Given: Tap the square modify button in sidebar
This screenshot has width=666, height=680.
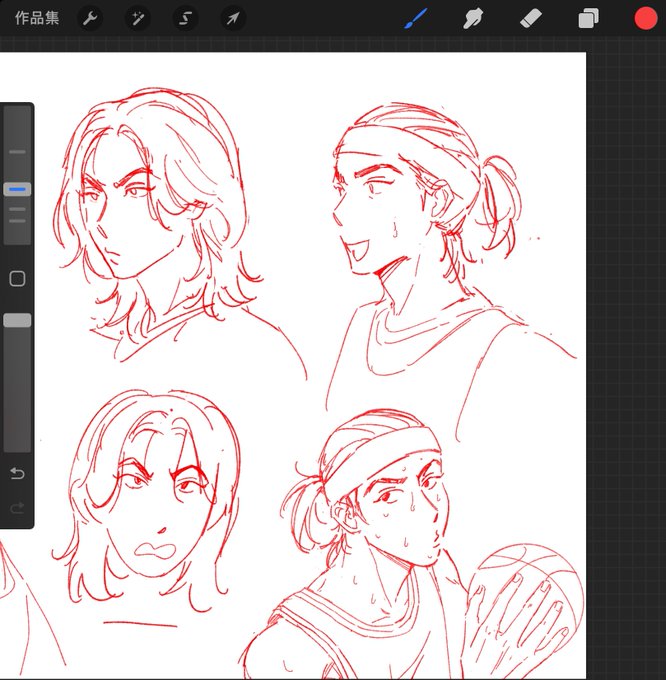Looking at the screenshot, I should 17,279.
